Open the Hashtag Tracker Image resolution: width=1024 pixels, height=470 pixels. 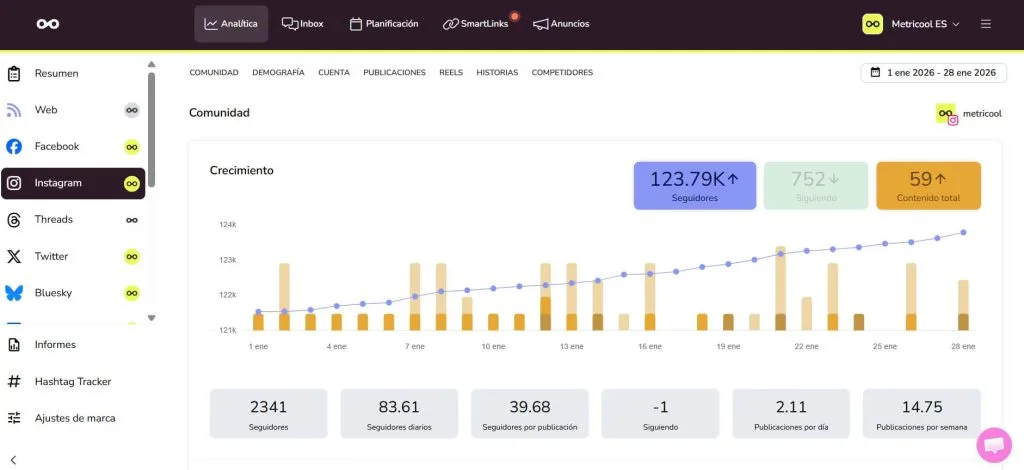[72, 381]
